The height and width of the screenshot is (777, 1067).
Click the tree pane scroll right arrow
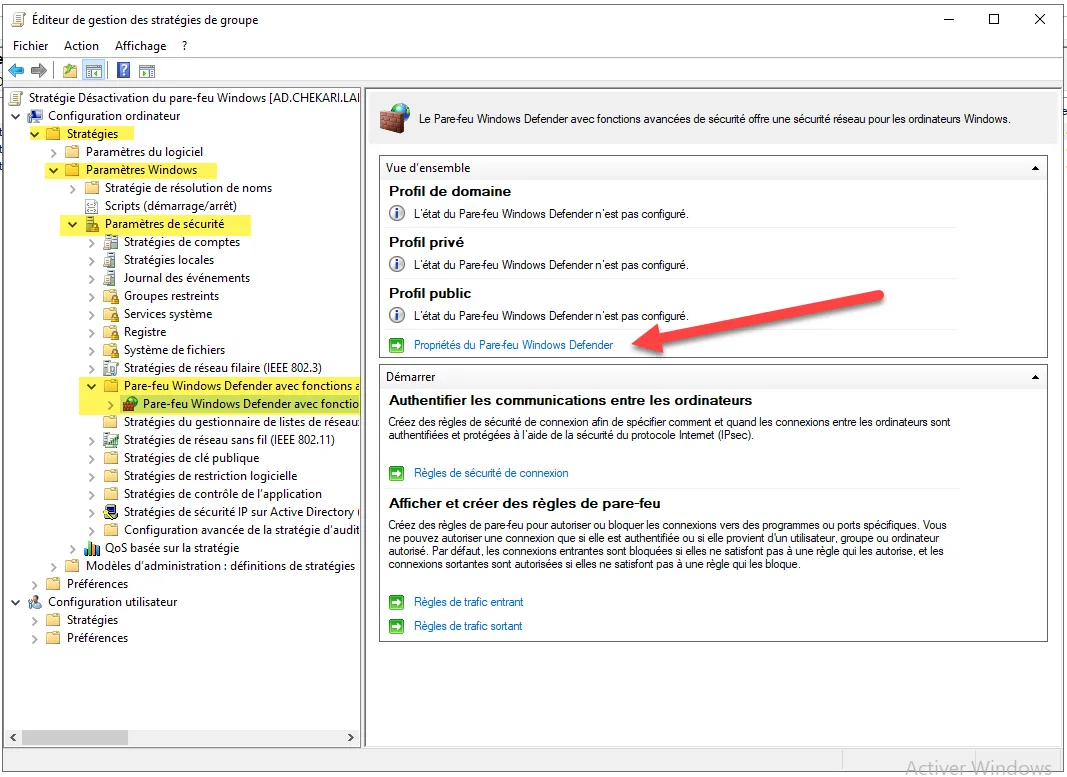[350, 737]
